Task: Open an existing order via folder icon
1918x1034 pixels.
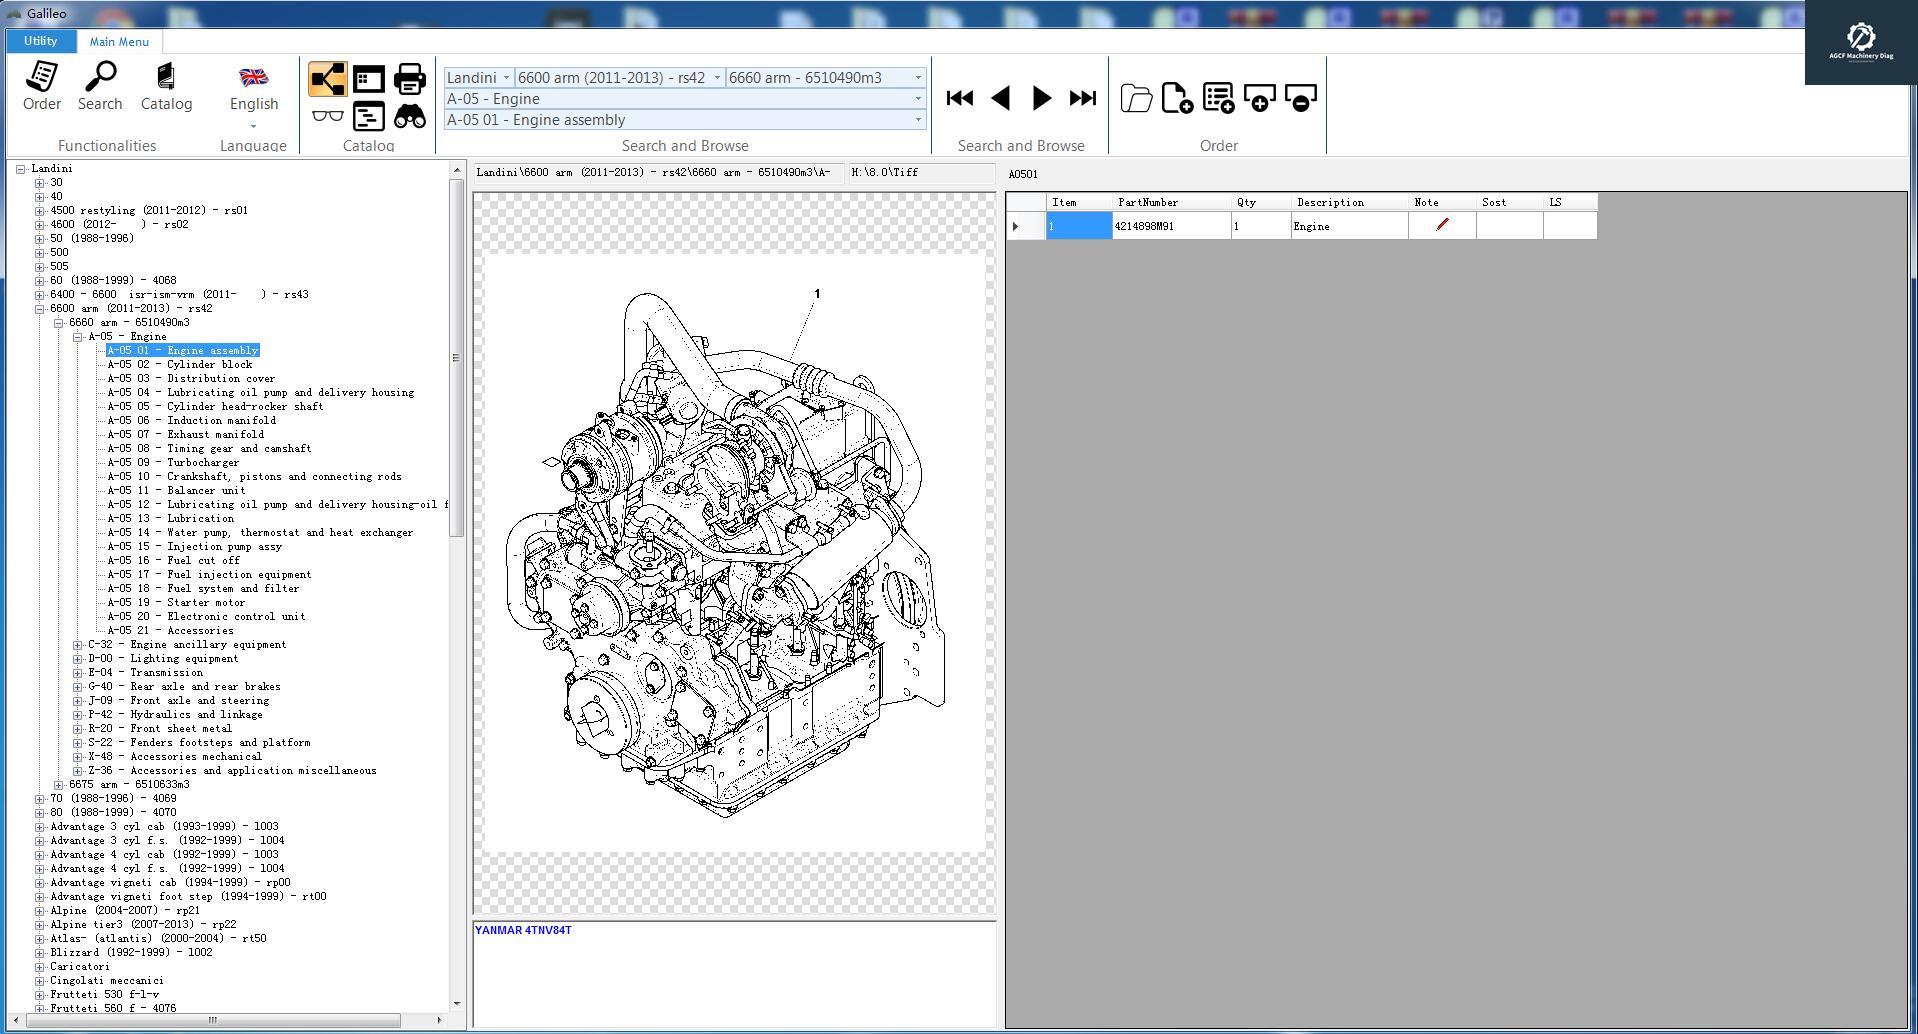Action: 1137,98
